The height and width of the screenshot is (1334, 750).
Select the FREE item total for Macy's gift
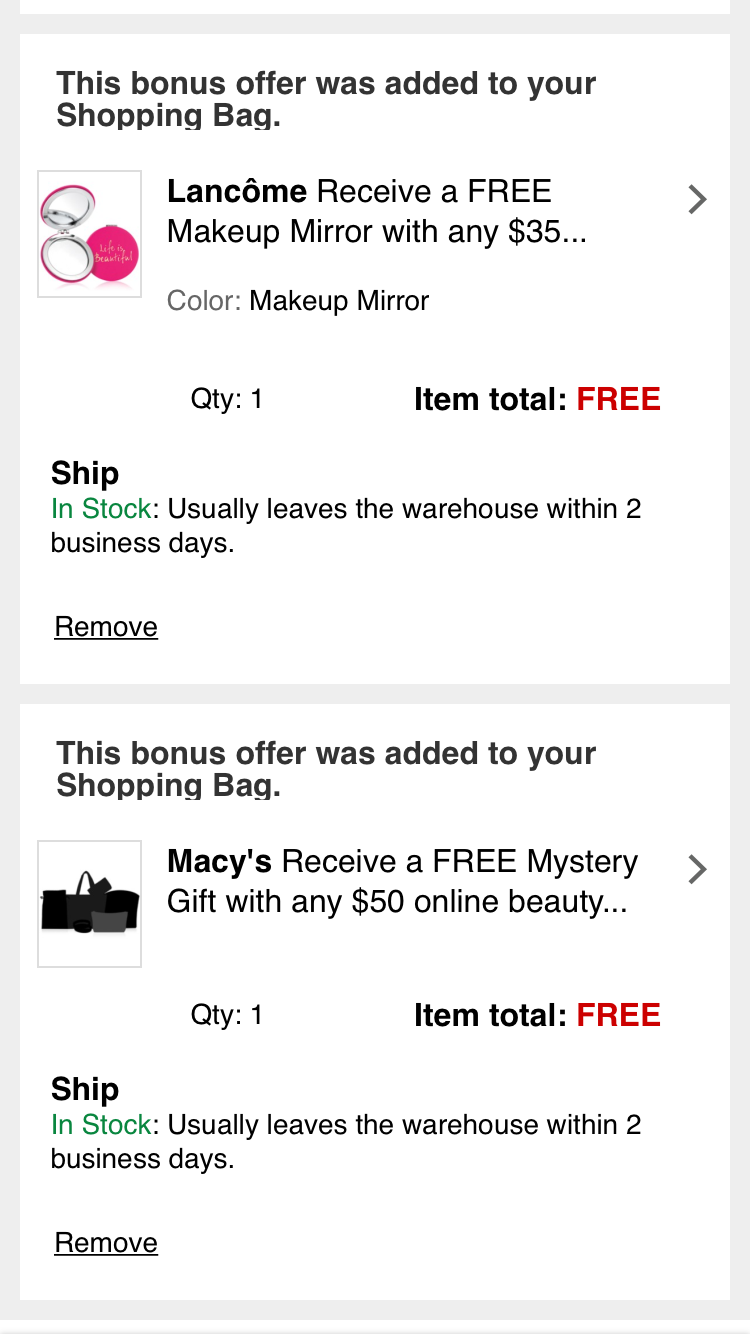(618, 1016)
